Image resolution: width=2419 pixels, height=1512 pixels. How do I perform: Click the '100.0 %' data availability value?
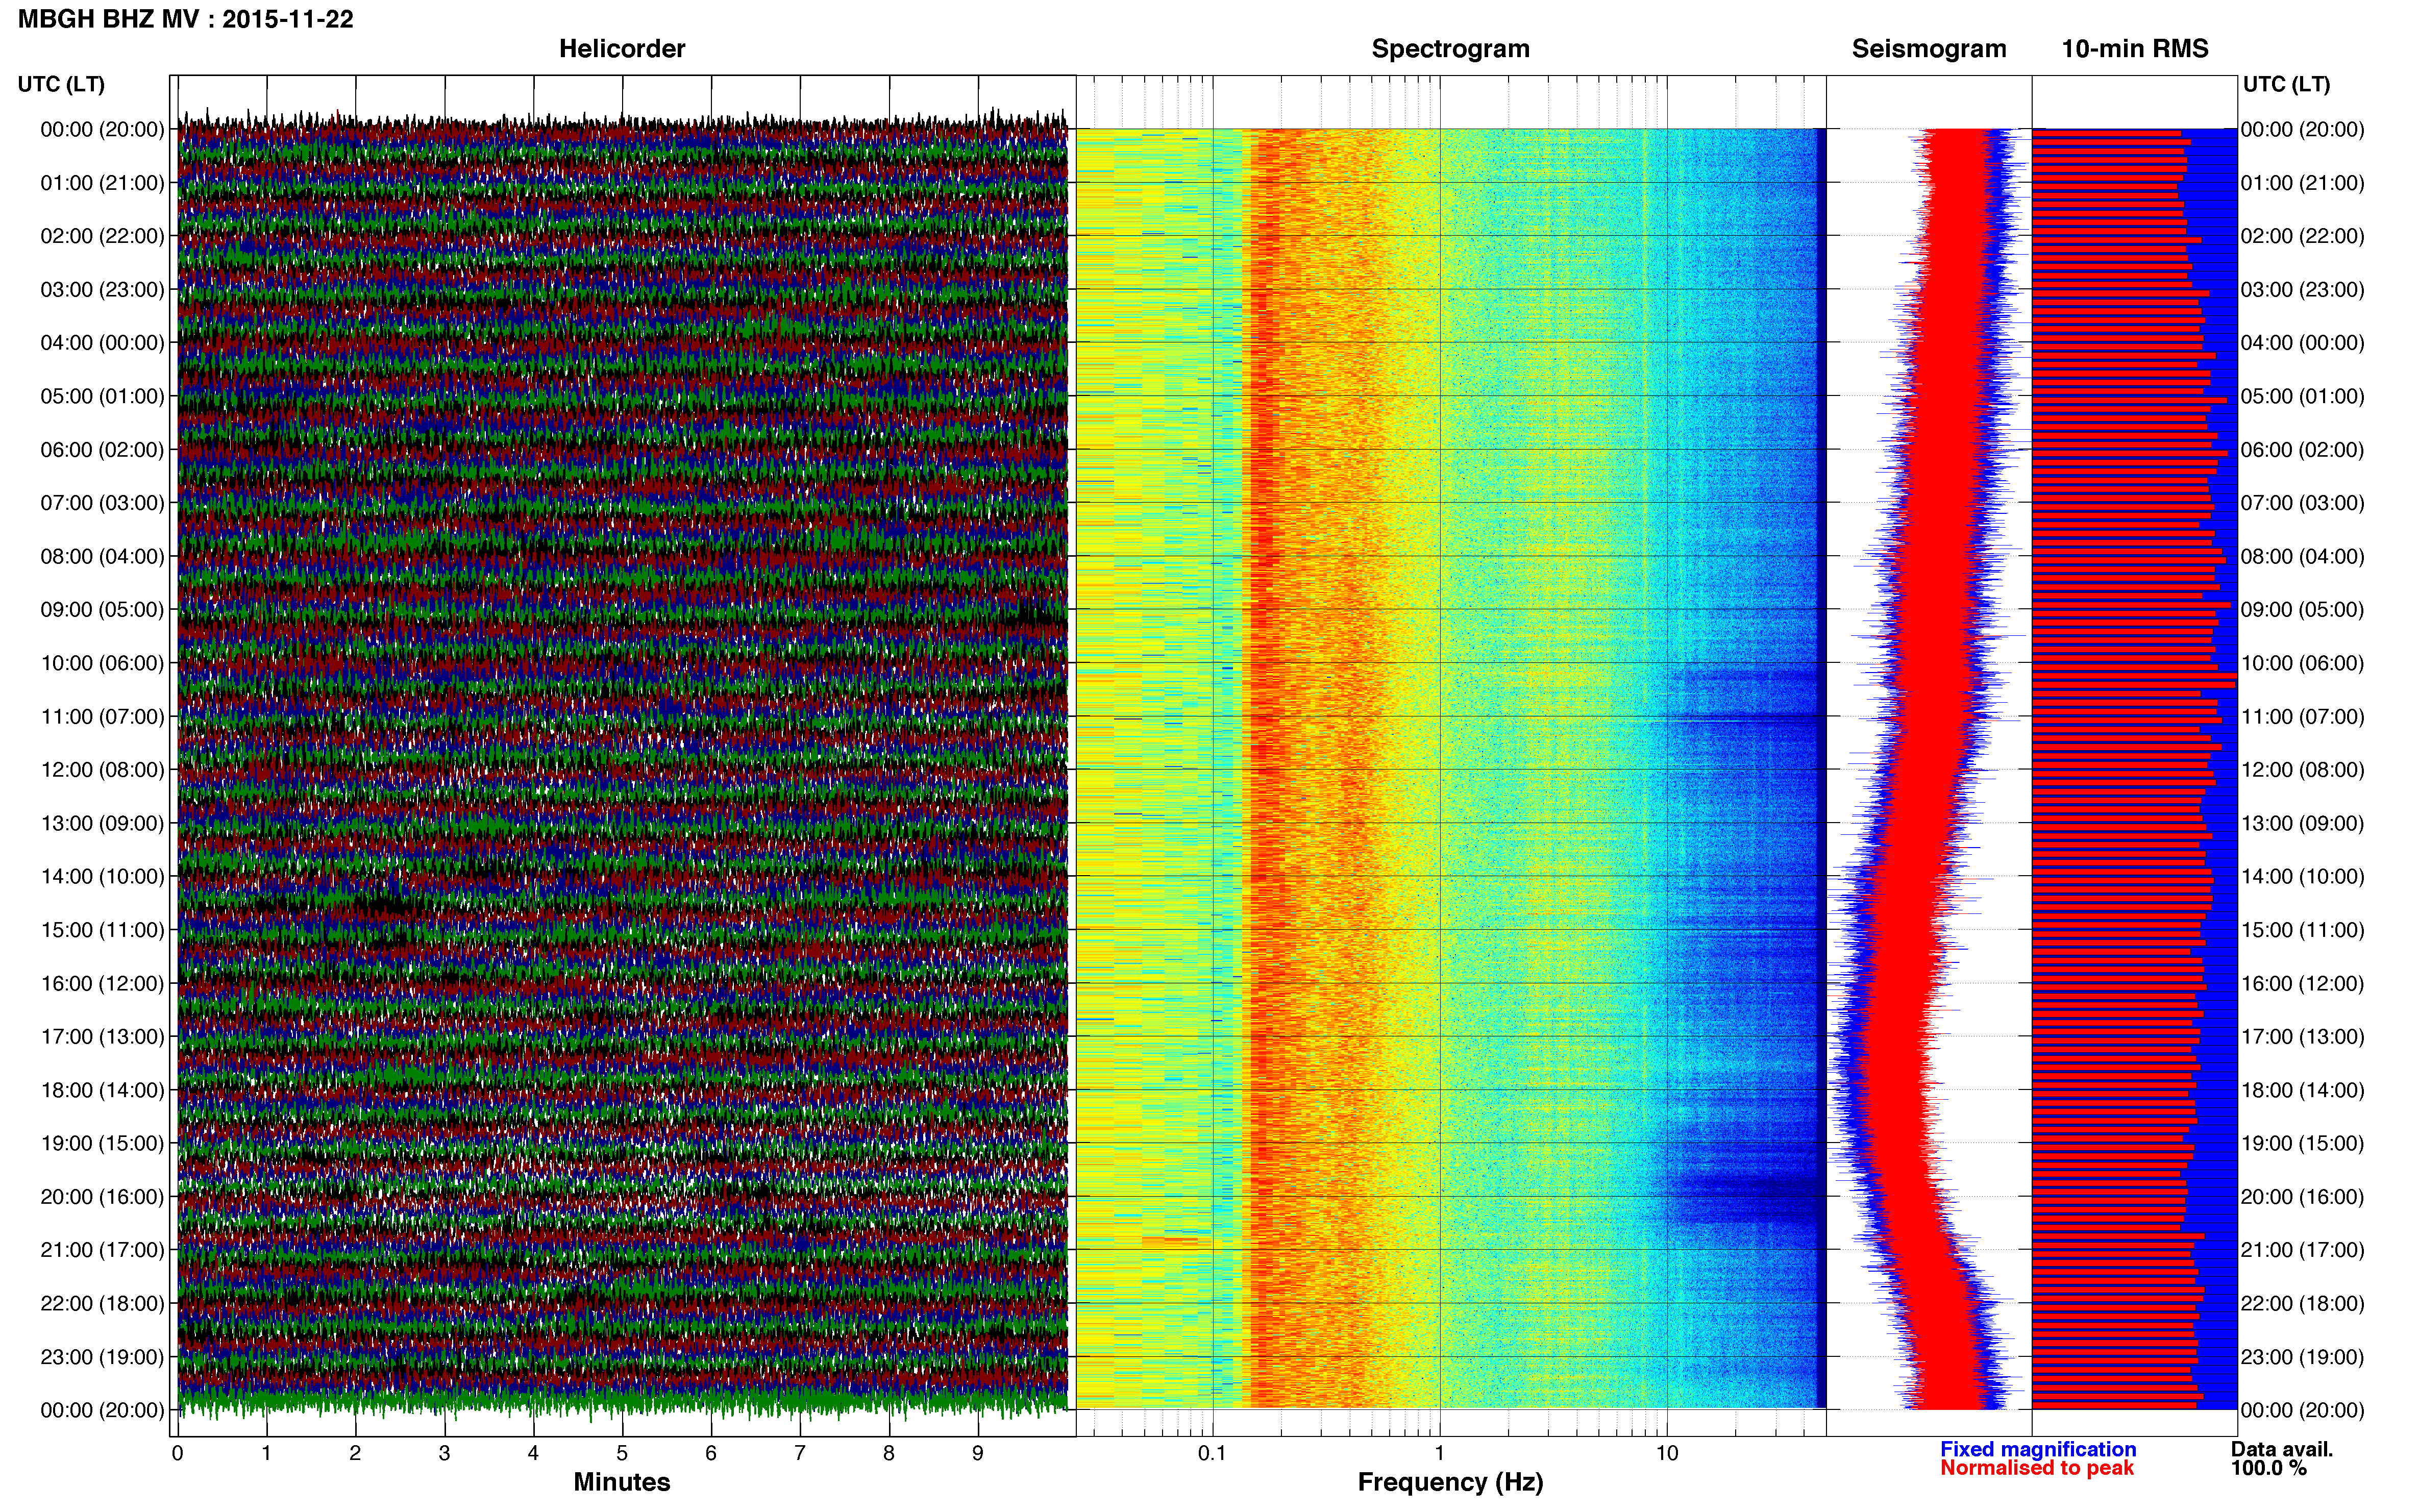[x=2269, y=1468]
